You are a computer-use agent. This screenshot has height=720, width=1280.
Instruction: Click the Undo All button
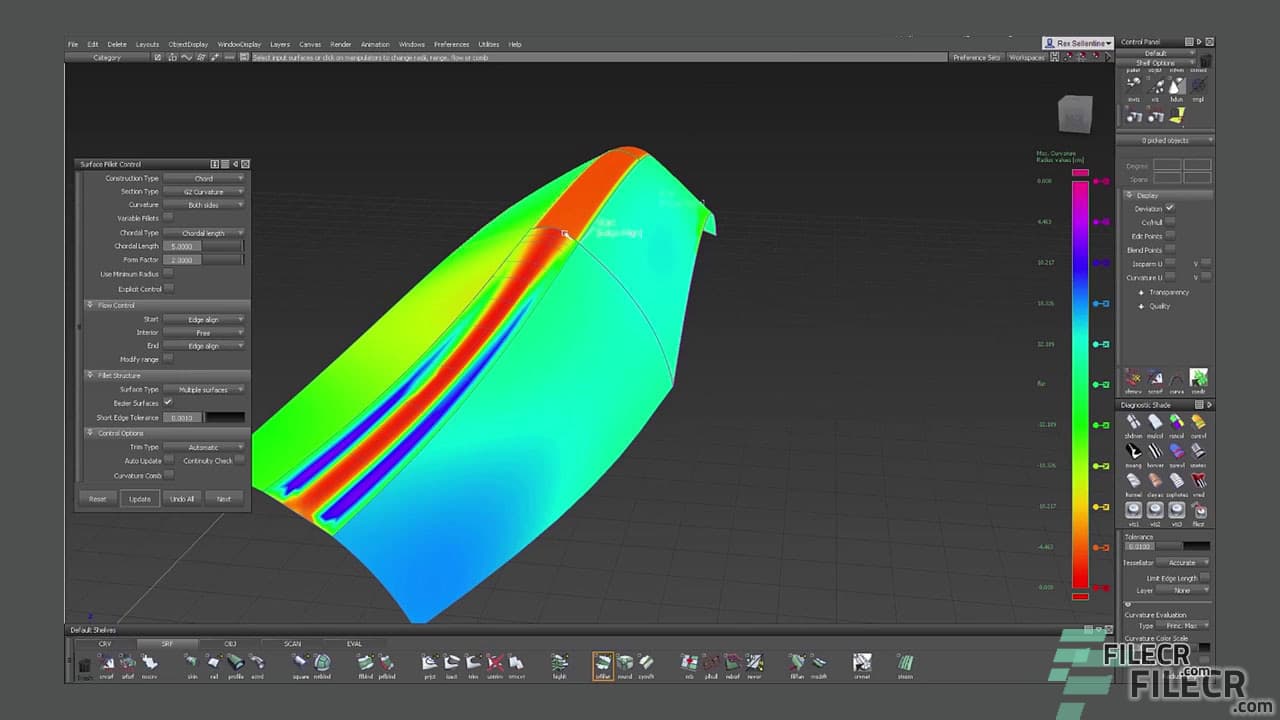click(x=183, y=498)
